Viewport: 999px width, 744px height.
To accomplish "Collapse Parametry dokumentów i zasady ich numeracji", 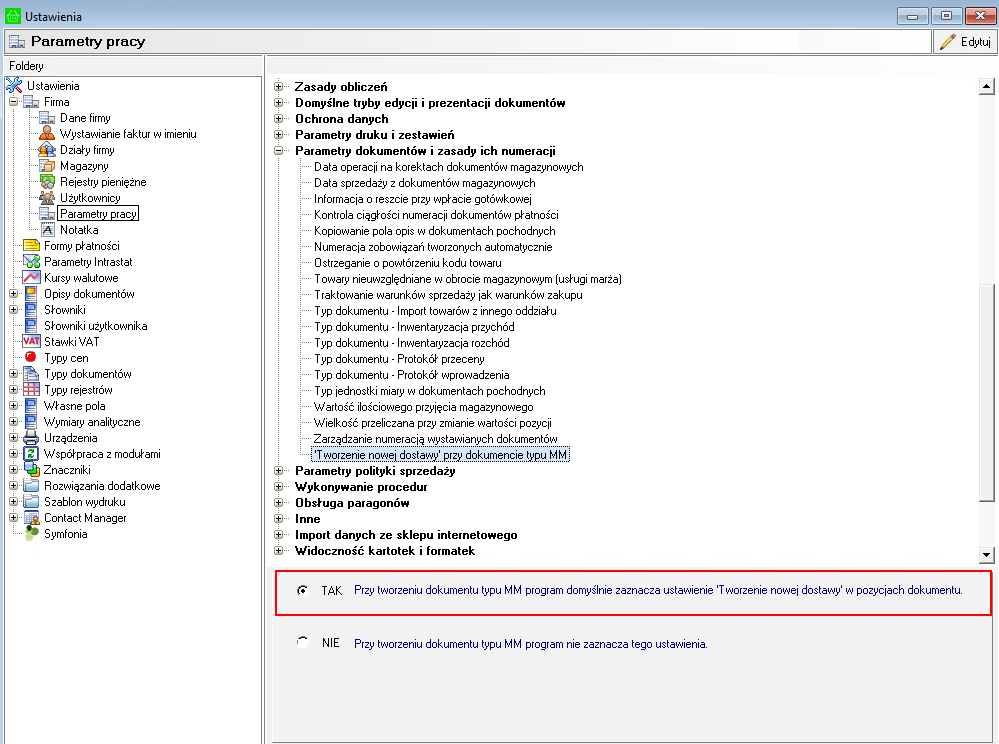I will [x=279, y=151].
